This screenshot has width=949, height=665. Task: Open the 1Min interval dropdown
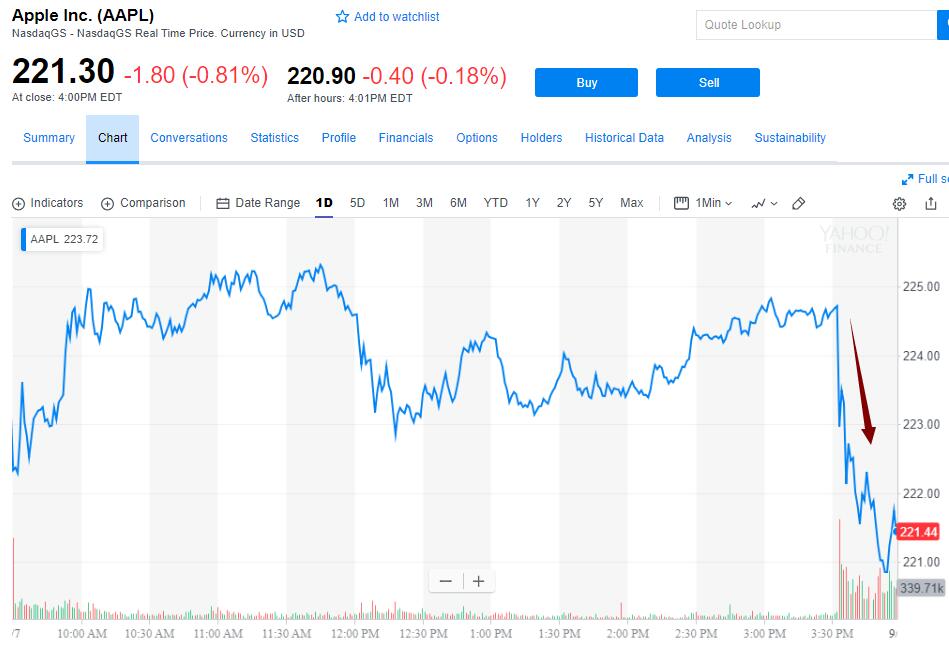(703, 203)
